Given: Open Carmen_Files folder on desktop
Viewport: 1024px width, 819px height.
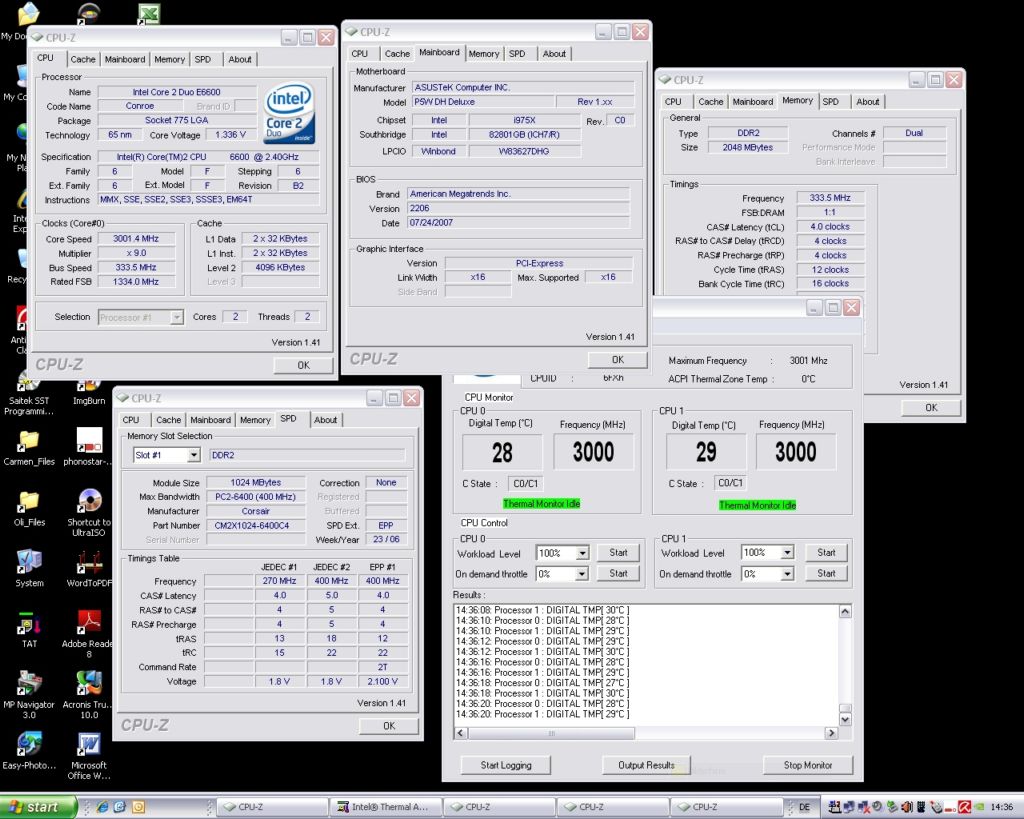Looking at the screenshot, I should [x=29, y=447].
